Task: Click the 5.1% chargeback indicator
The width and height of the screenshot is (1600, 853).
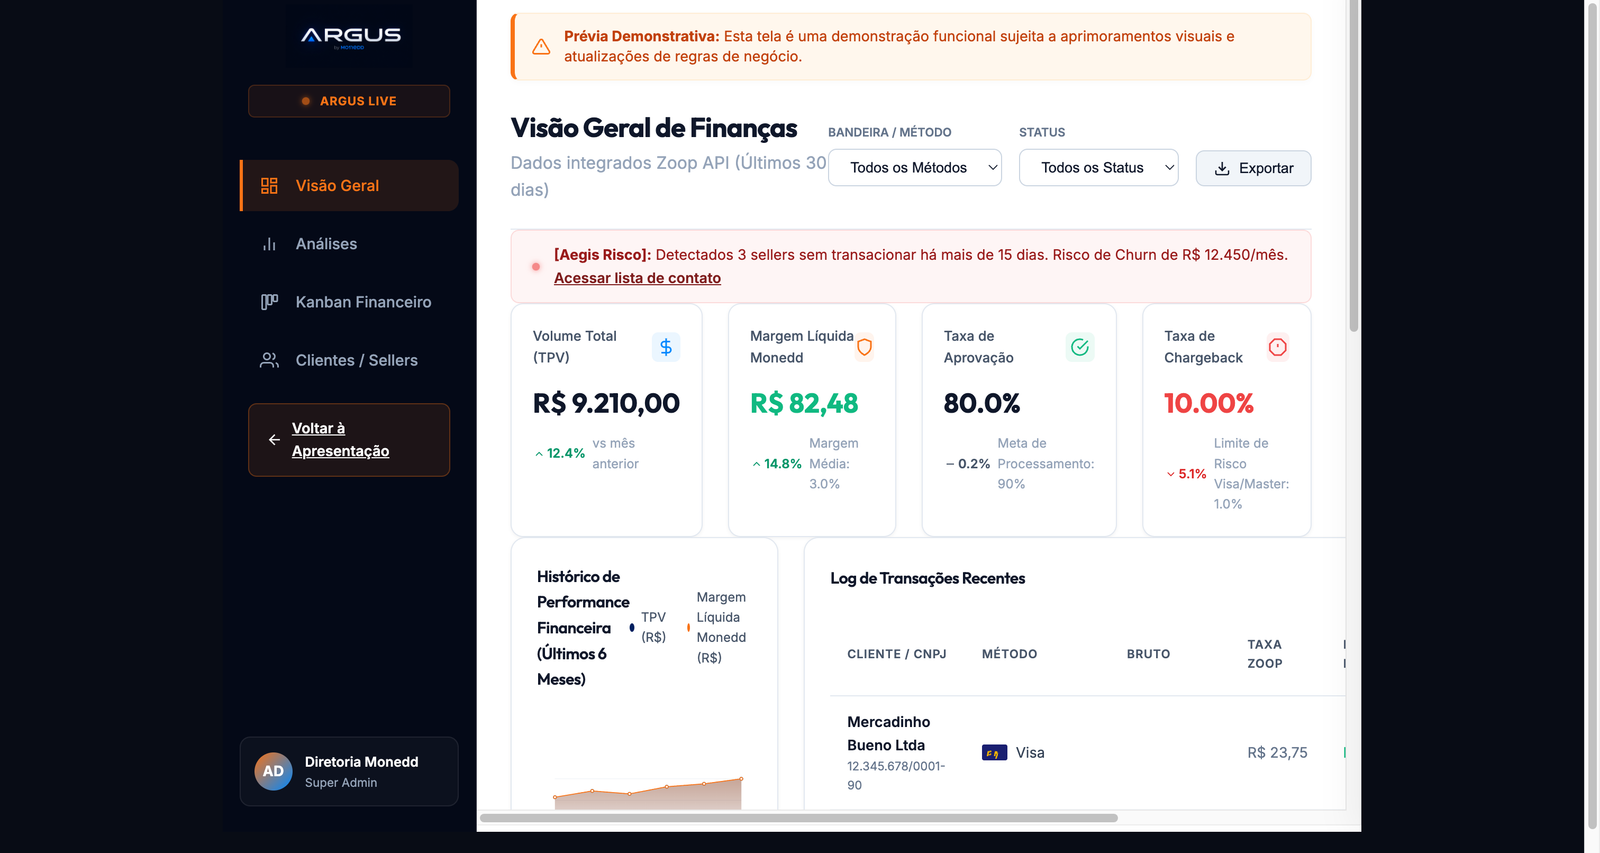Action: (x=1186, y=474)
